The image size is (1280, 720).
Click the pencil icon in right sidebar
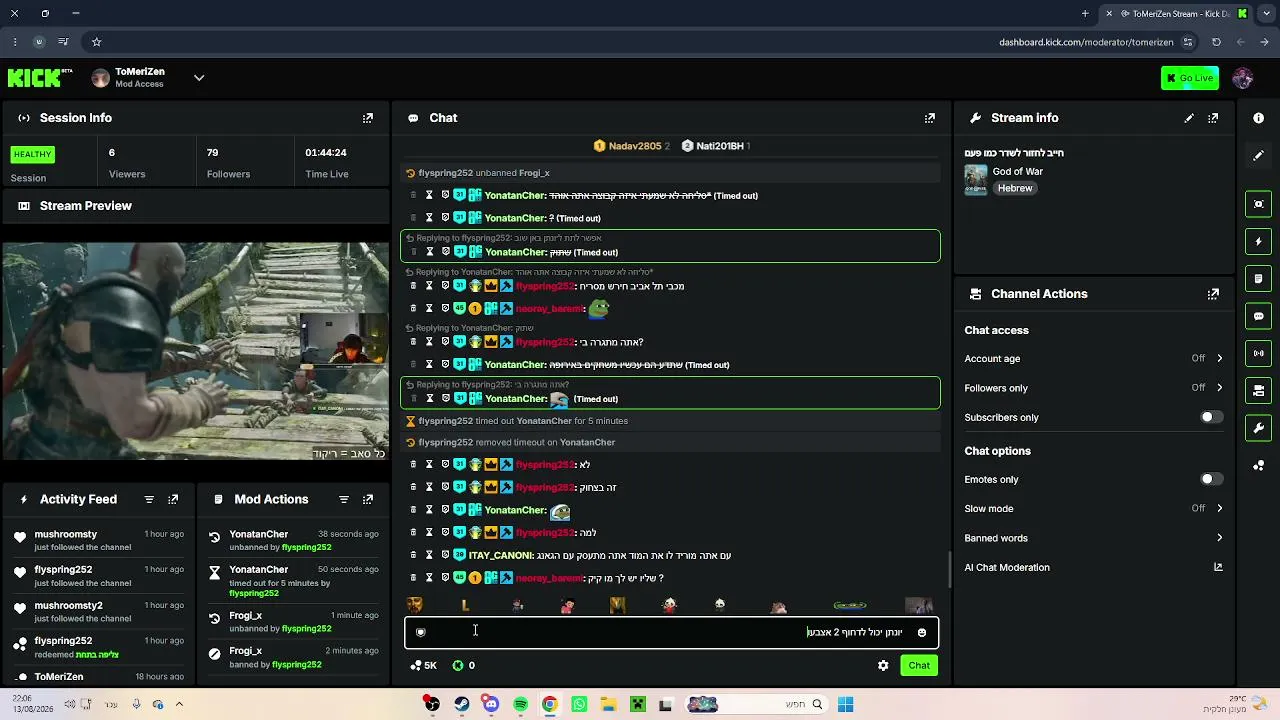coord(1258,156)
